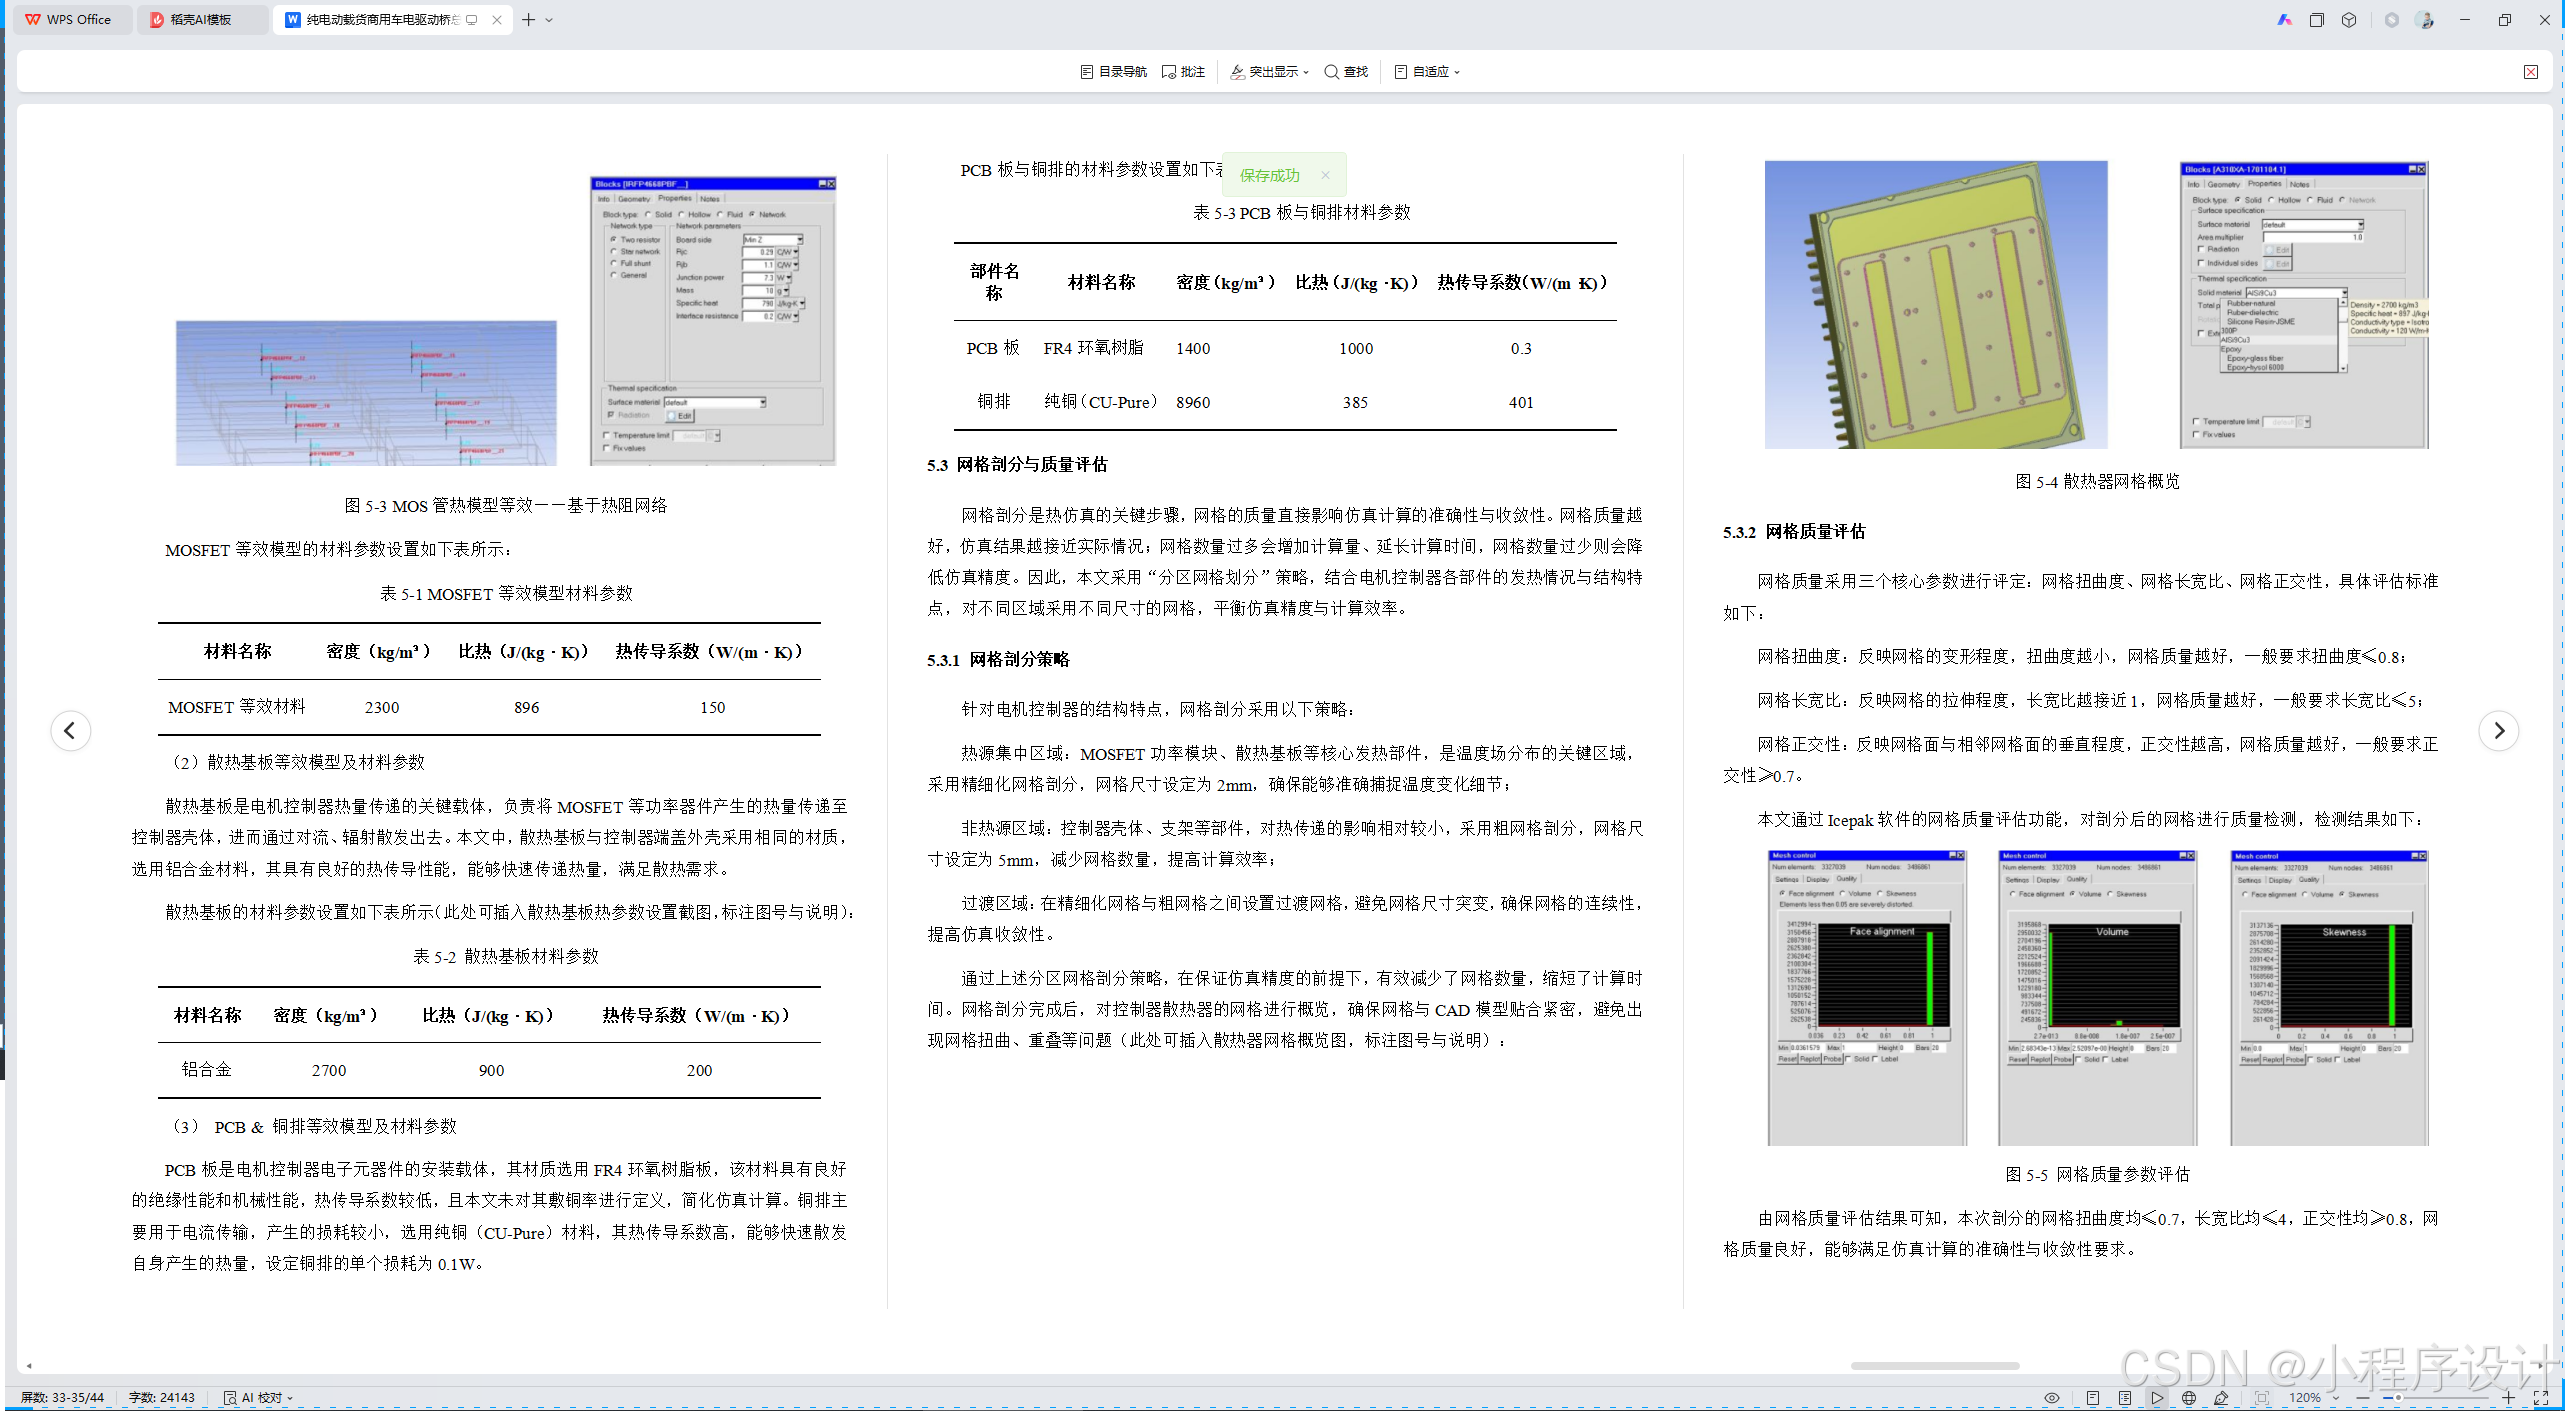Image resolution: width=2565 pixels, height=1411 pixels.
Task: Click the multi-window square icon in title bar
Action: click(x=2317, y=20)
